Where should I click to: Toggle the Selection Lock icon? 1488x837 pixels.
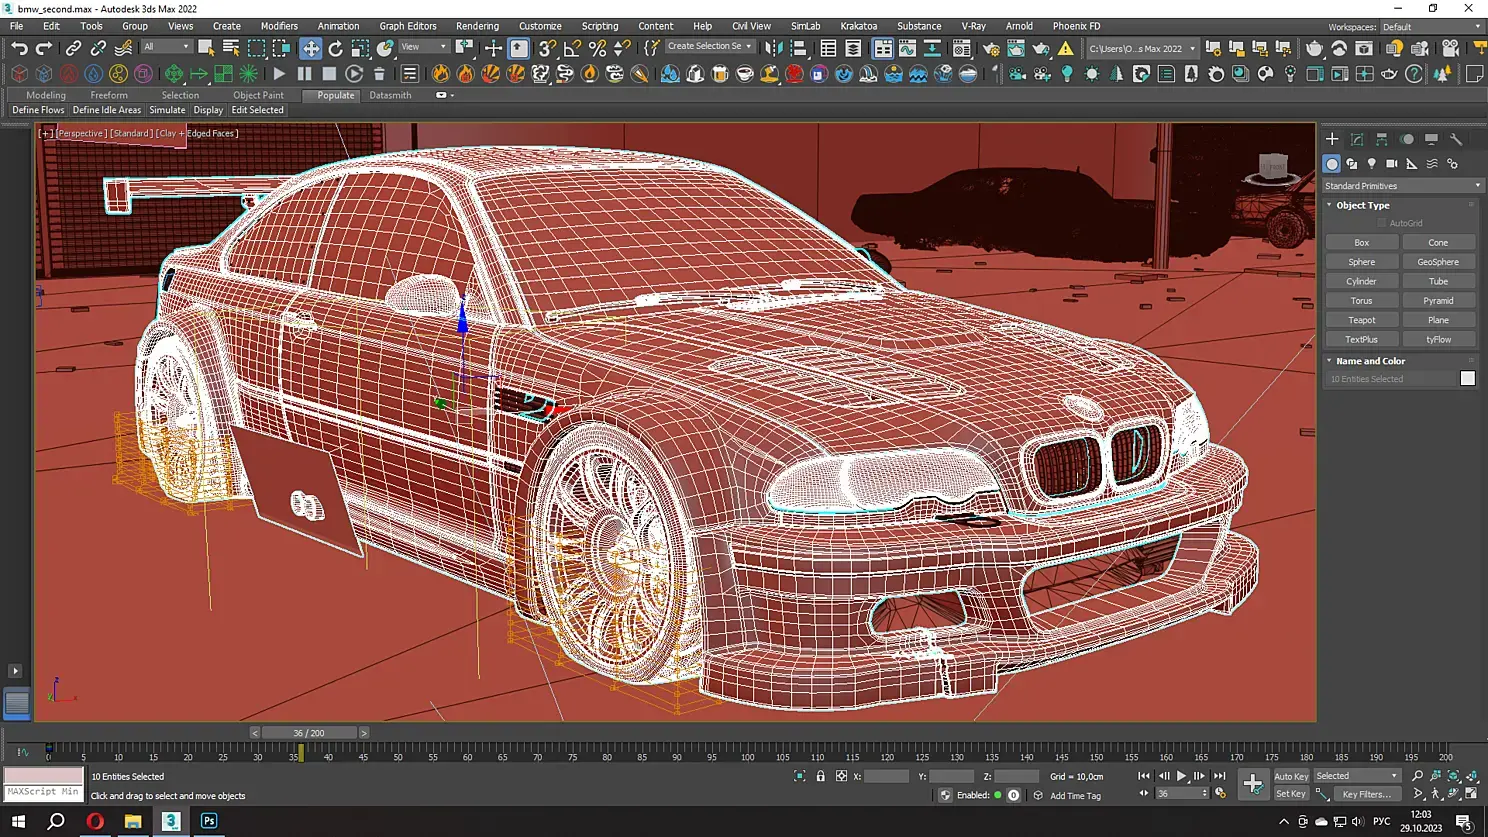point(820,776)
